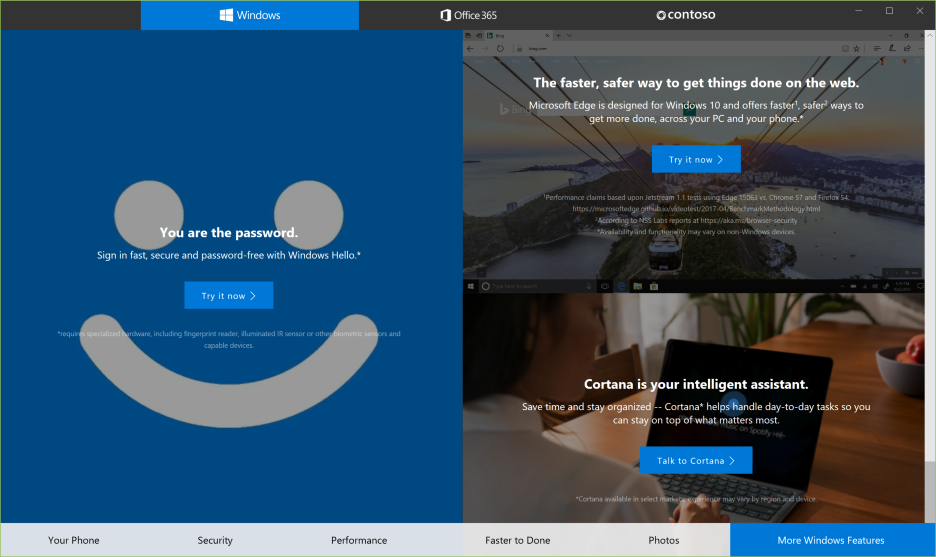
Task: Select the Windows logo tab
Action: 249,15
